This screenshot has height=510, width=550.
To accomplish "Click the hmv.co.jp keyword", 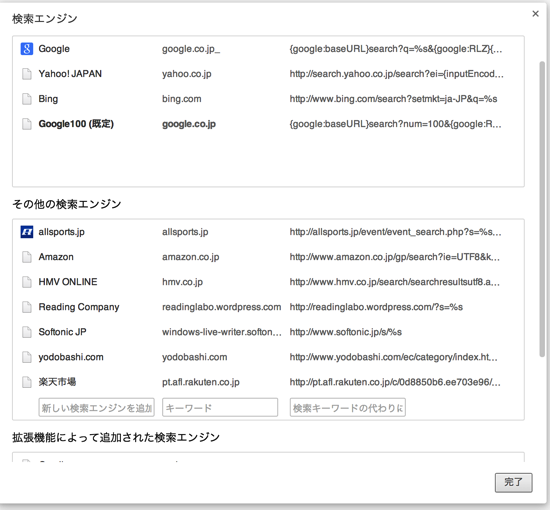I will click(182, 282).
